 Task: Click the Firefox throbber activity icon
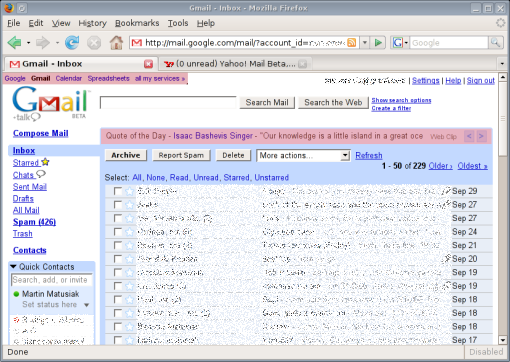pos(500,23)
